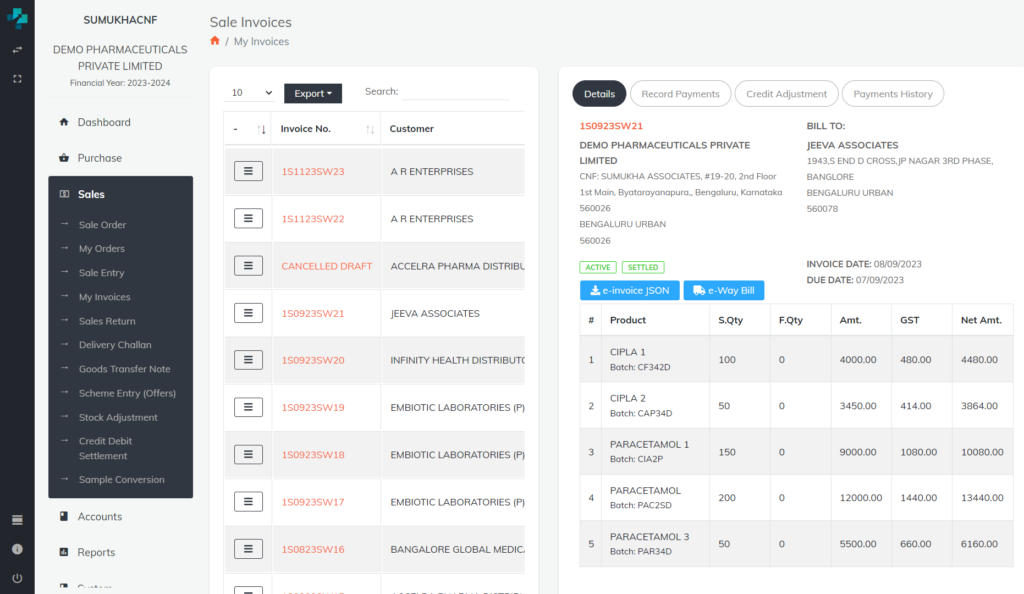Image resolution: width=1024 pixels, height=594 pixels.
Task: Open invoice link 1S0923SW20
Action: point(312,360)
